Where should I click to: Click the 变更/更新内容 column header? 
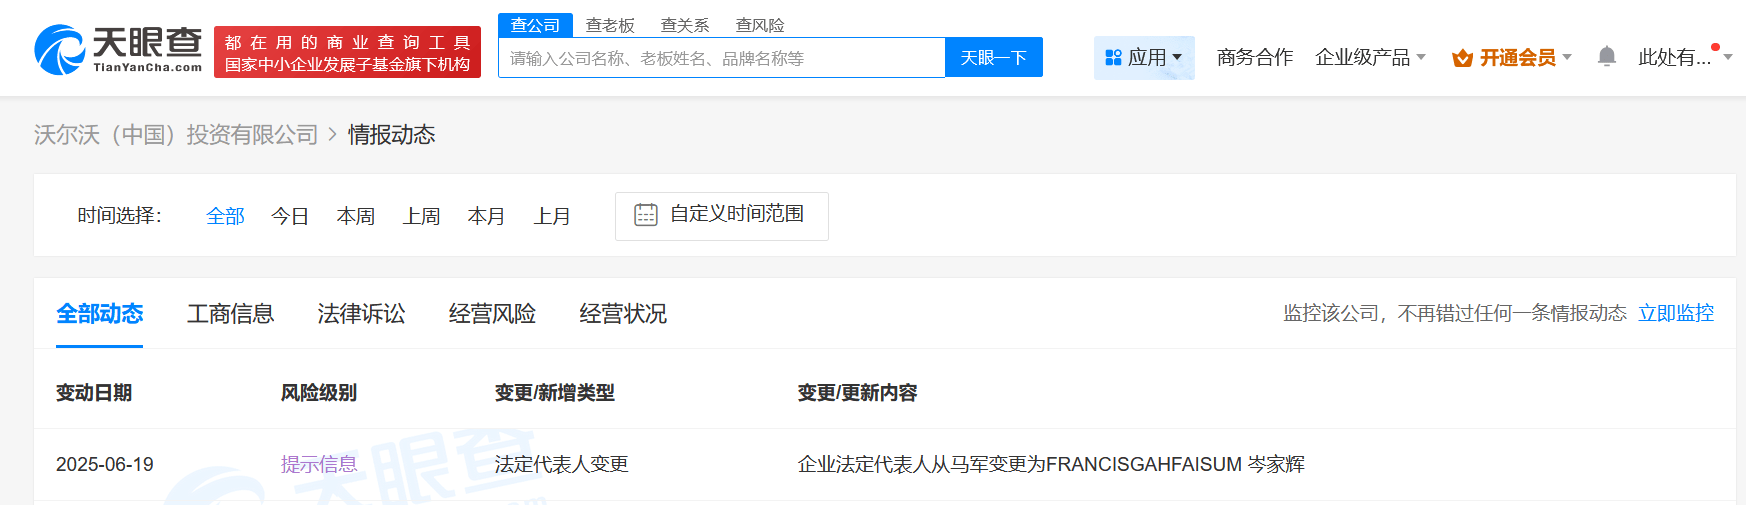(858, 393)
